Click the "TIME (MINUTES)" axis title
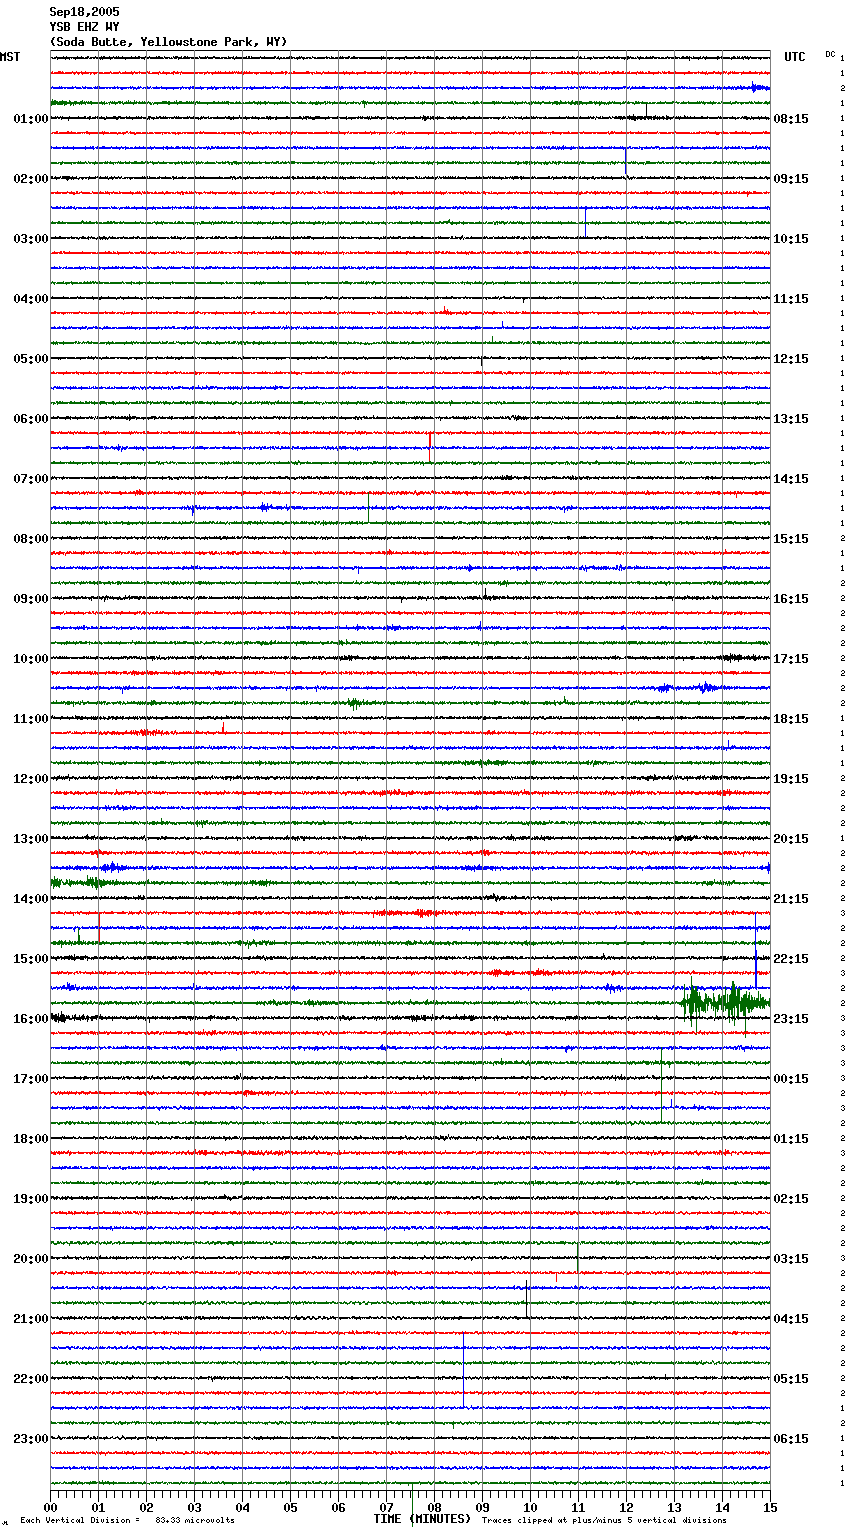 422,1519
